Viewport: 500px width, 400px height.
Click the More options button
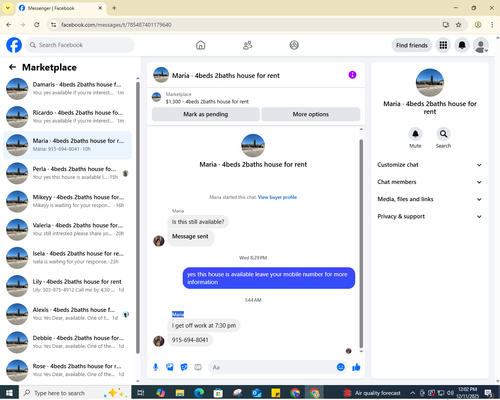(311, 114)
